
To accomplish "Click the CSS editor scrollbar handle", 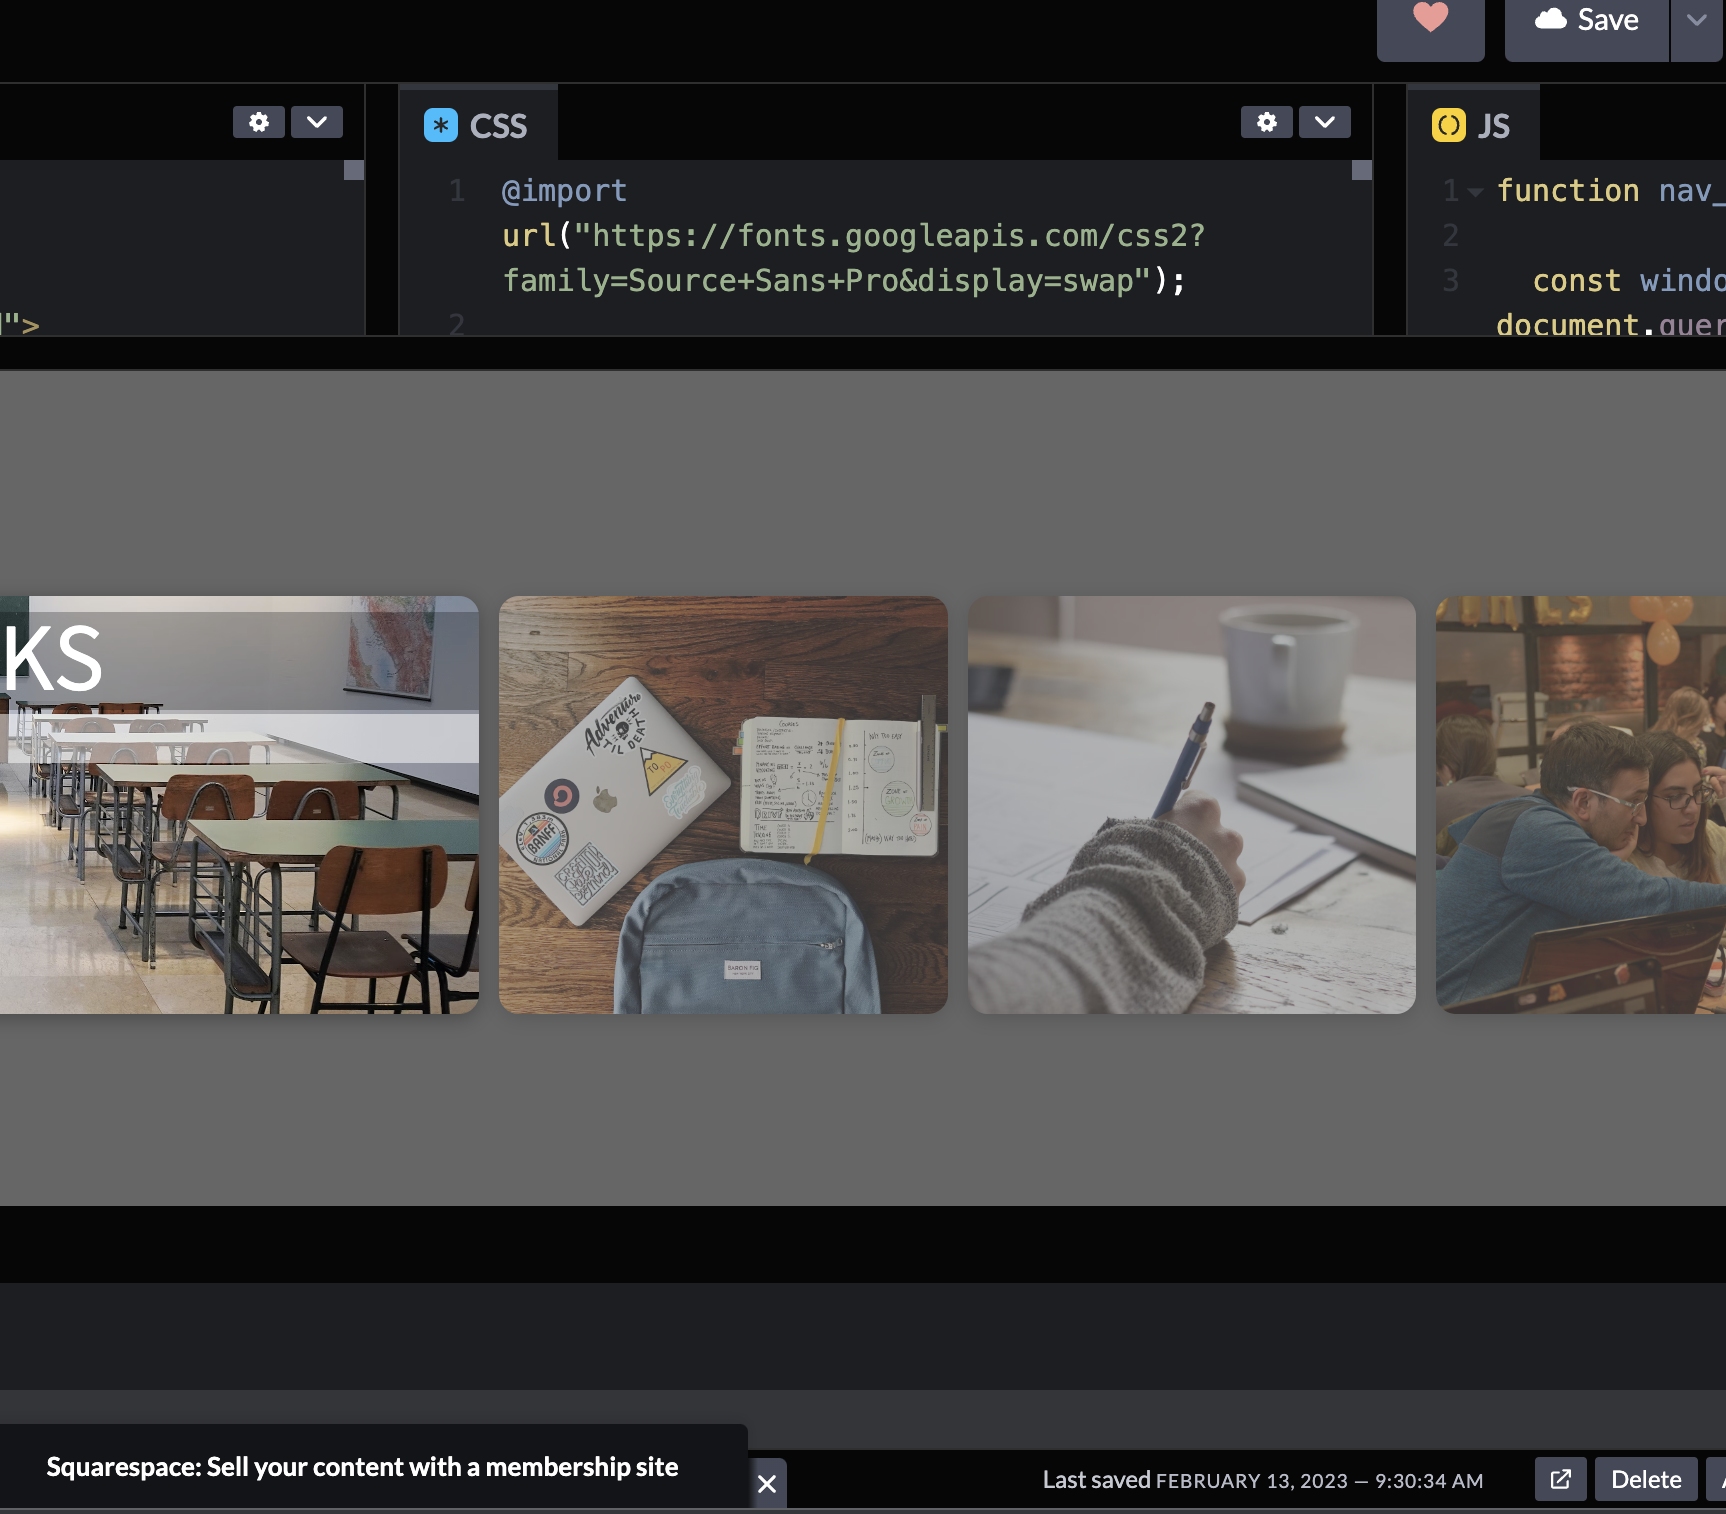I will [x=1362, y=170].
